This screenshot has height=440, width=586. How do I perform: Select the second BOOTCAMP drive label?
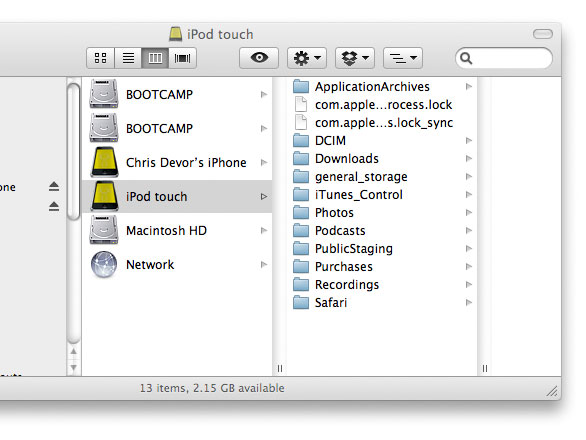point(160,129)
